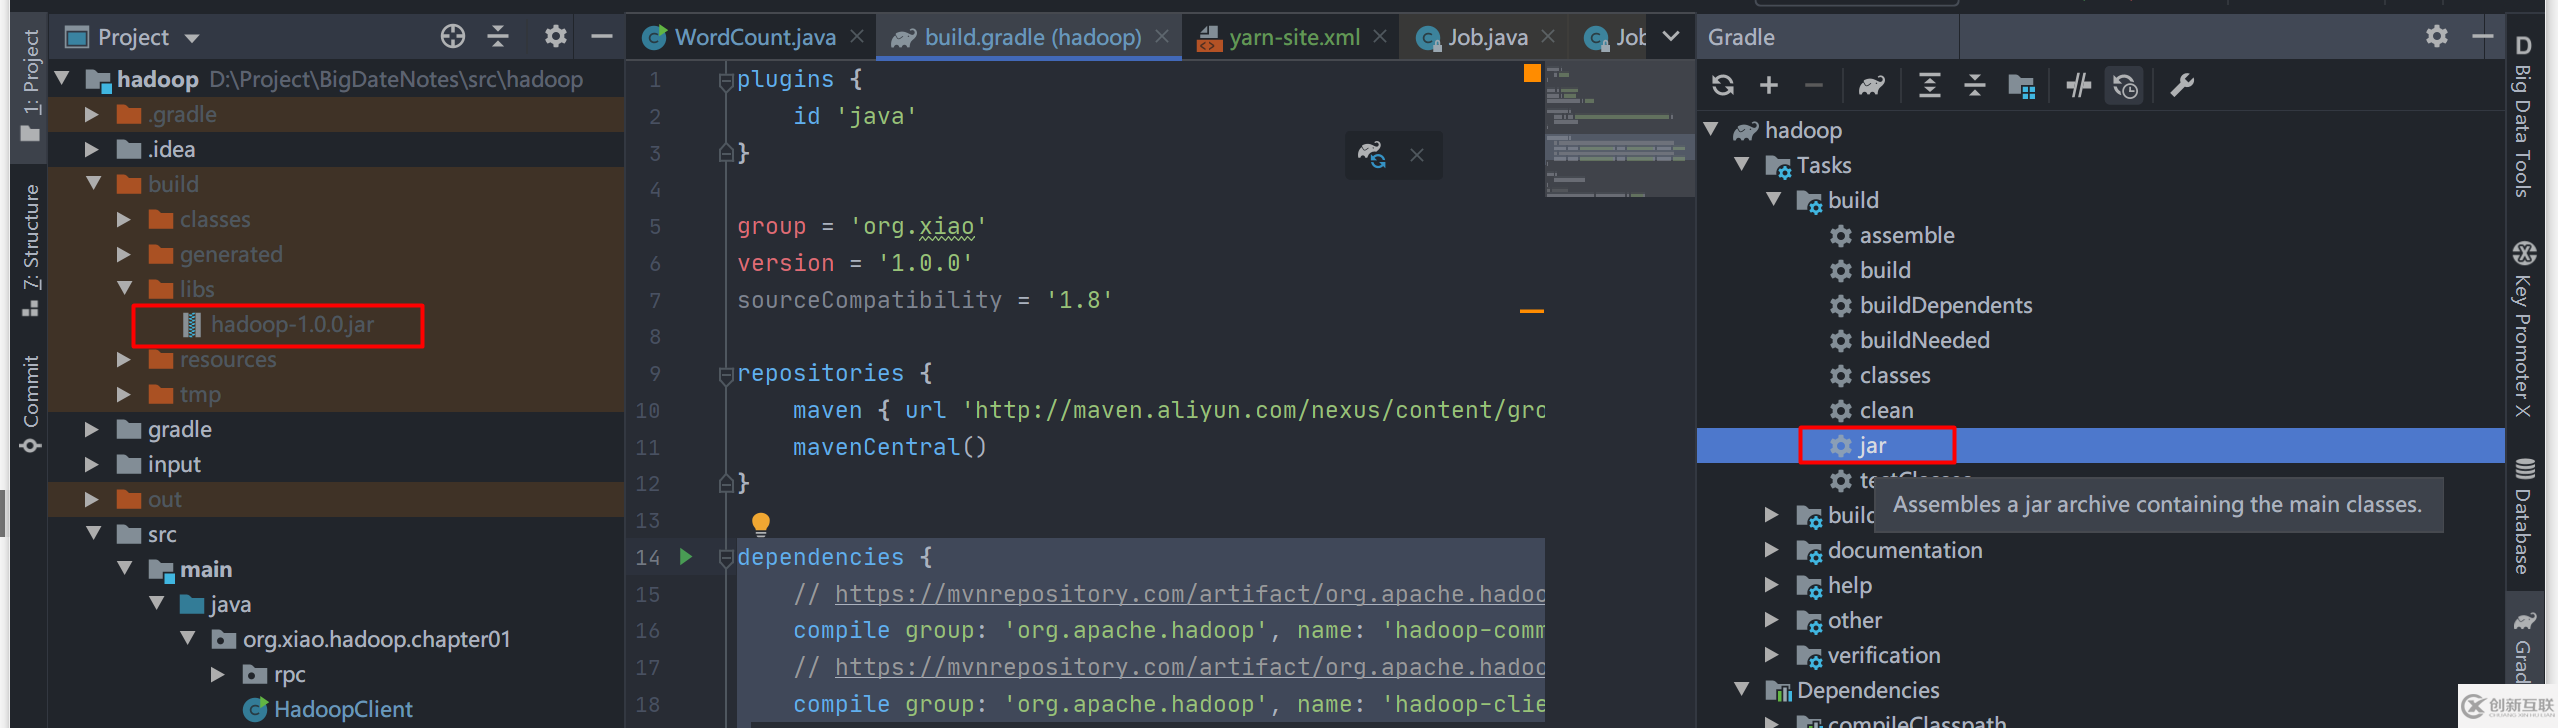Screen dimensions: 2558x728
Task: Expand the Dependencies node in Gradle
Action: click(x=1742, y=689)
